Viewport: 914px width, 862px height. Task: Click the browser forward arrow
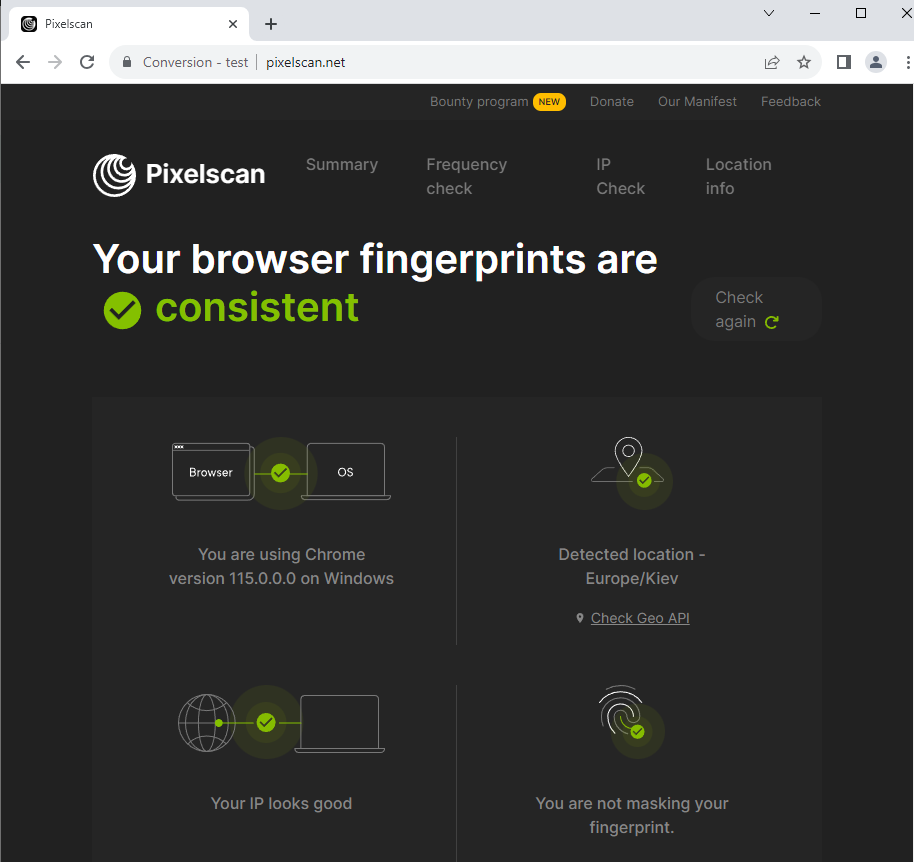coord(55,62)
